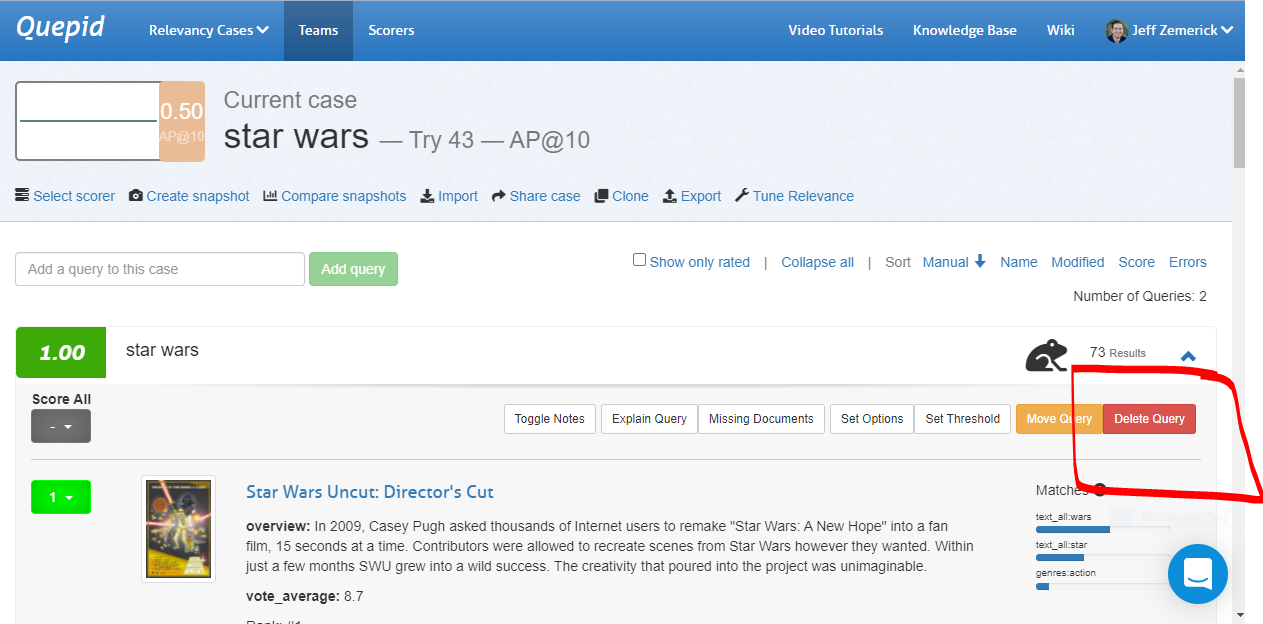Sort queries by Modified
Image resolution: width=1263 pixels, height=624 pixels.
point(1078,262)
